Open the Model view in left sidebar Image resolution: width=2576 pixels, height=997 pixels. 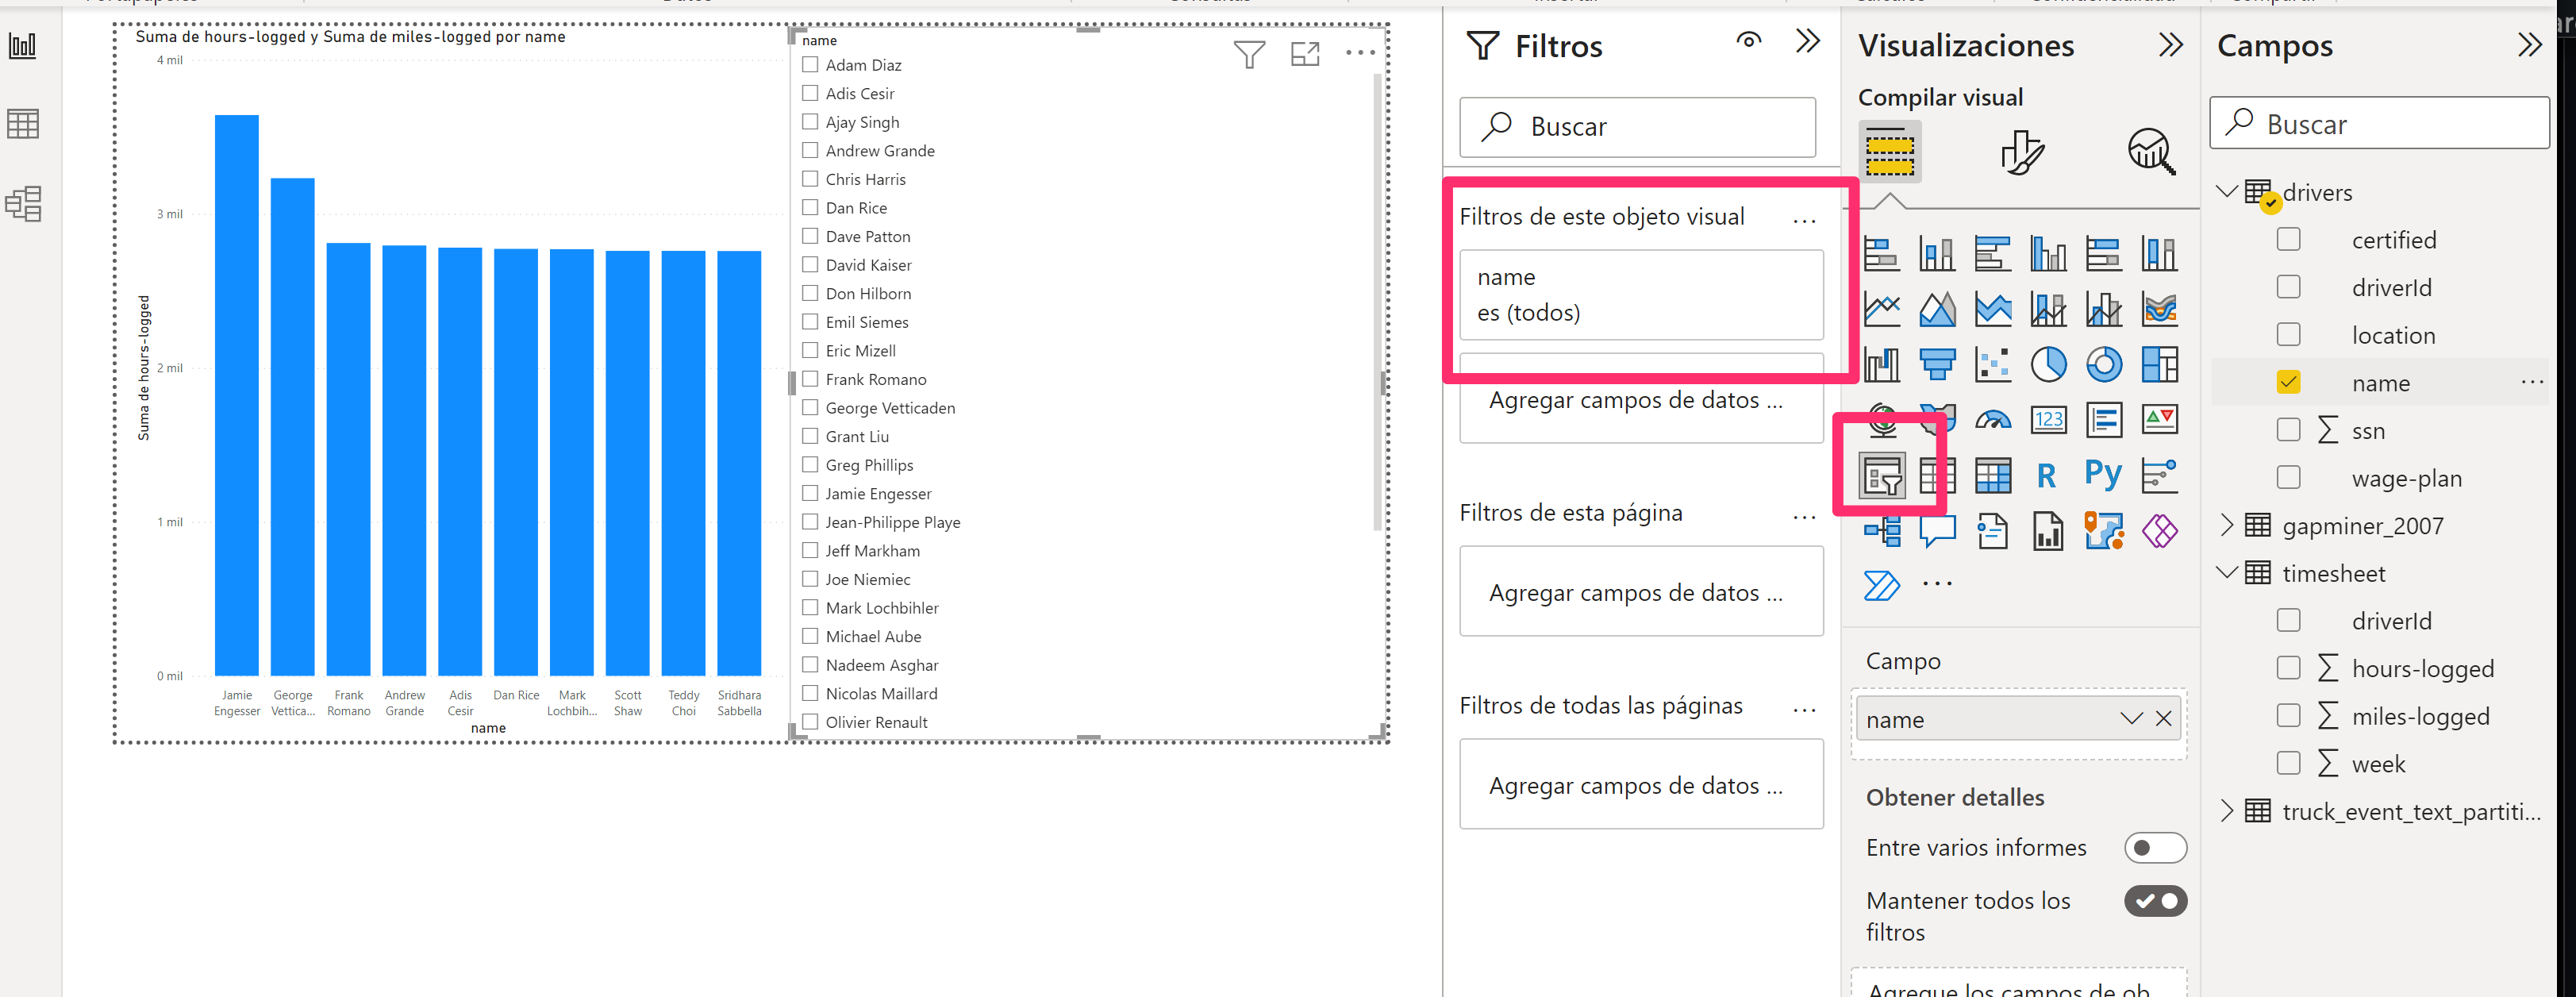(x=23, y=204)
